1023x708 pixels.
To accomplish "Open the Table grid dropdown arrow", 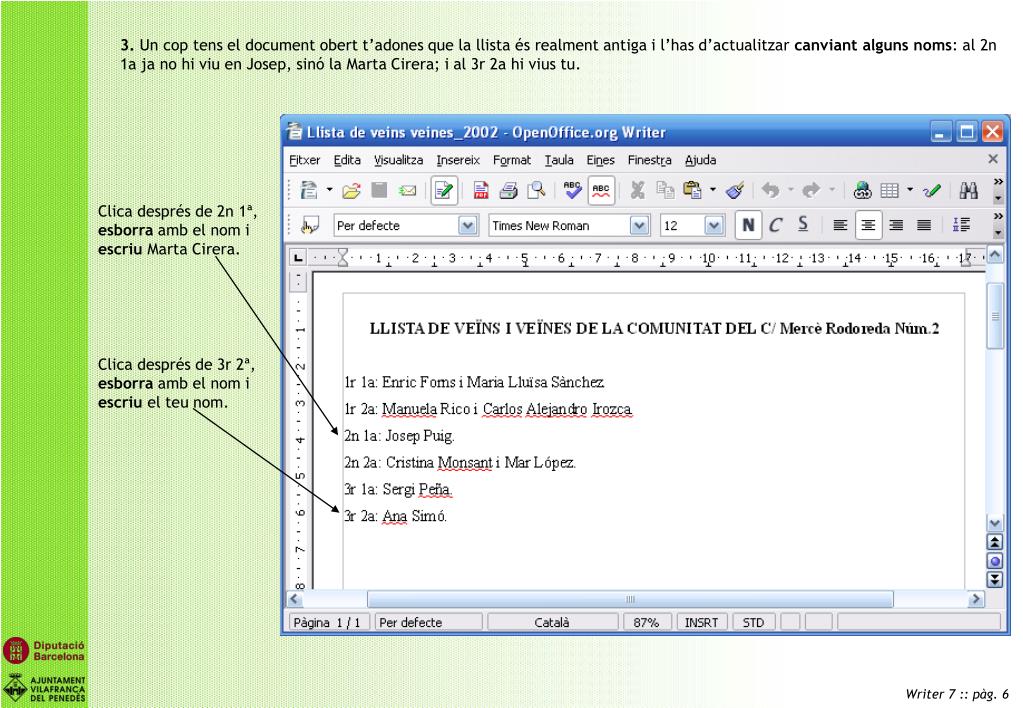I will click(x=909, y=191).
